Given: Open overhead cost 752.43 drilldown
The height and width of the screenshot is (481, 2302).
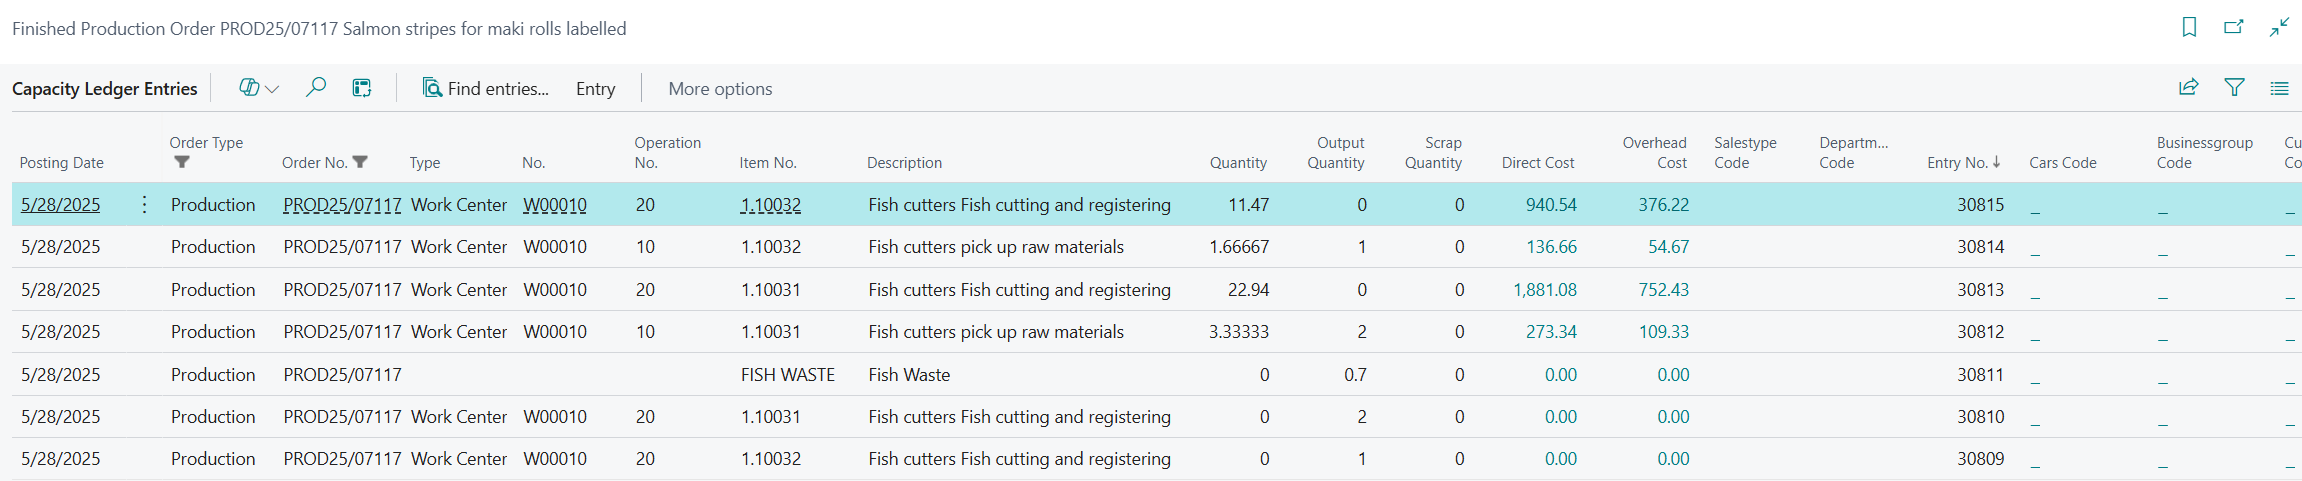Looking at the screenshot, I should pyautogui.click(x=1663, y=289).
